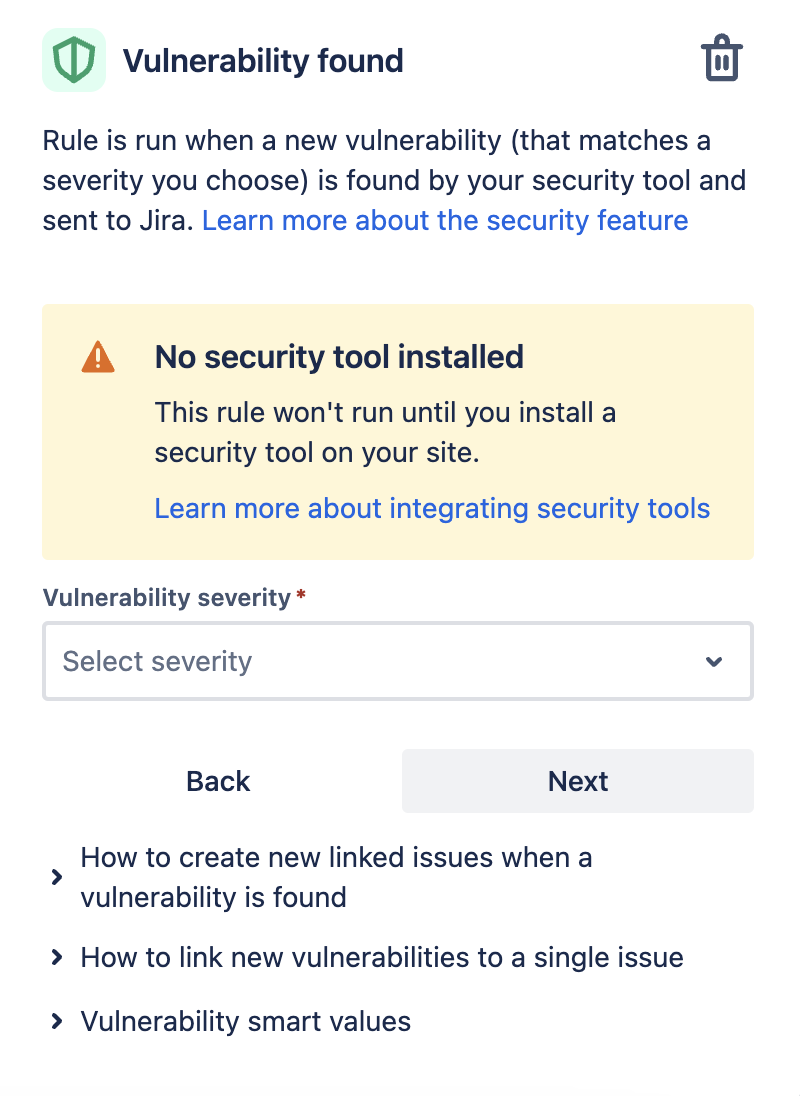Expand How to create new linked issues
The height and width of the screenshot is (1096, 800).
pos(336,877)
